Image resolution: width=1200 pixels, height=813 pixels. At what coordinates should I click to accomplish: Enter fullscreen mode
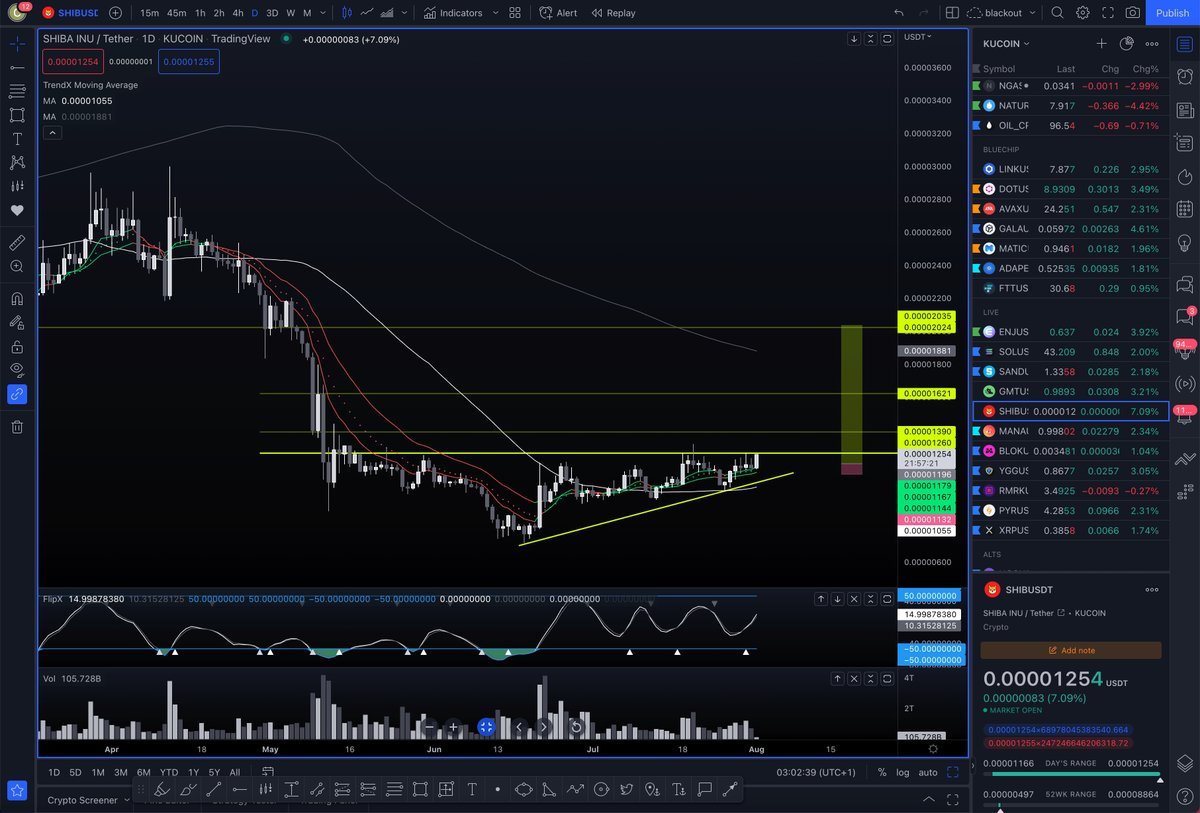pyautogui.click(x=1107, y=13)
